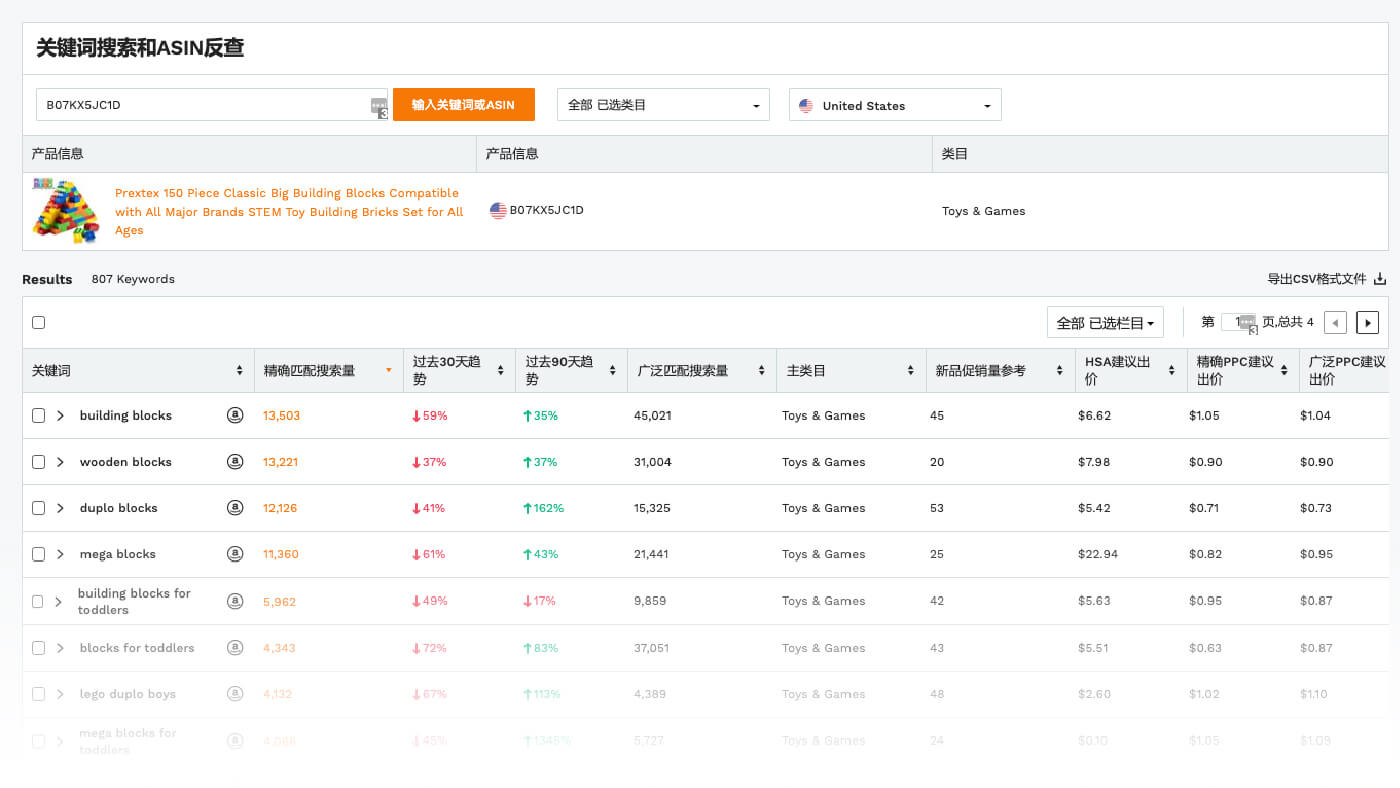This screenshot has width=1400, height=788.
Task: Click the 45,021 broad match volume
Action: [x=652, y=415]
